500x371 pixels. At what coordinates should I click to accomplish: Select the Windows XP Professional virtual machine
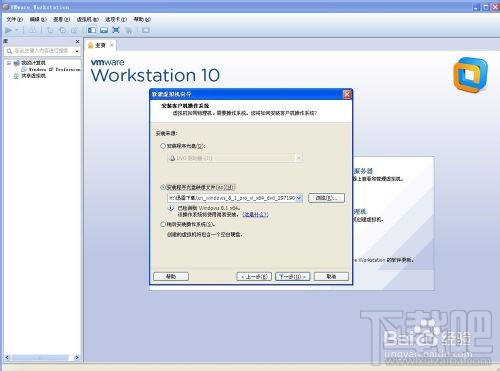click(x=54, y=69)
